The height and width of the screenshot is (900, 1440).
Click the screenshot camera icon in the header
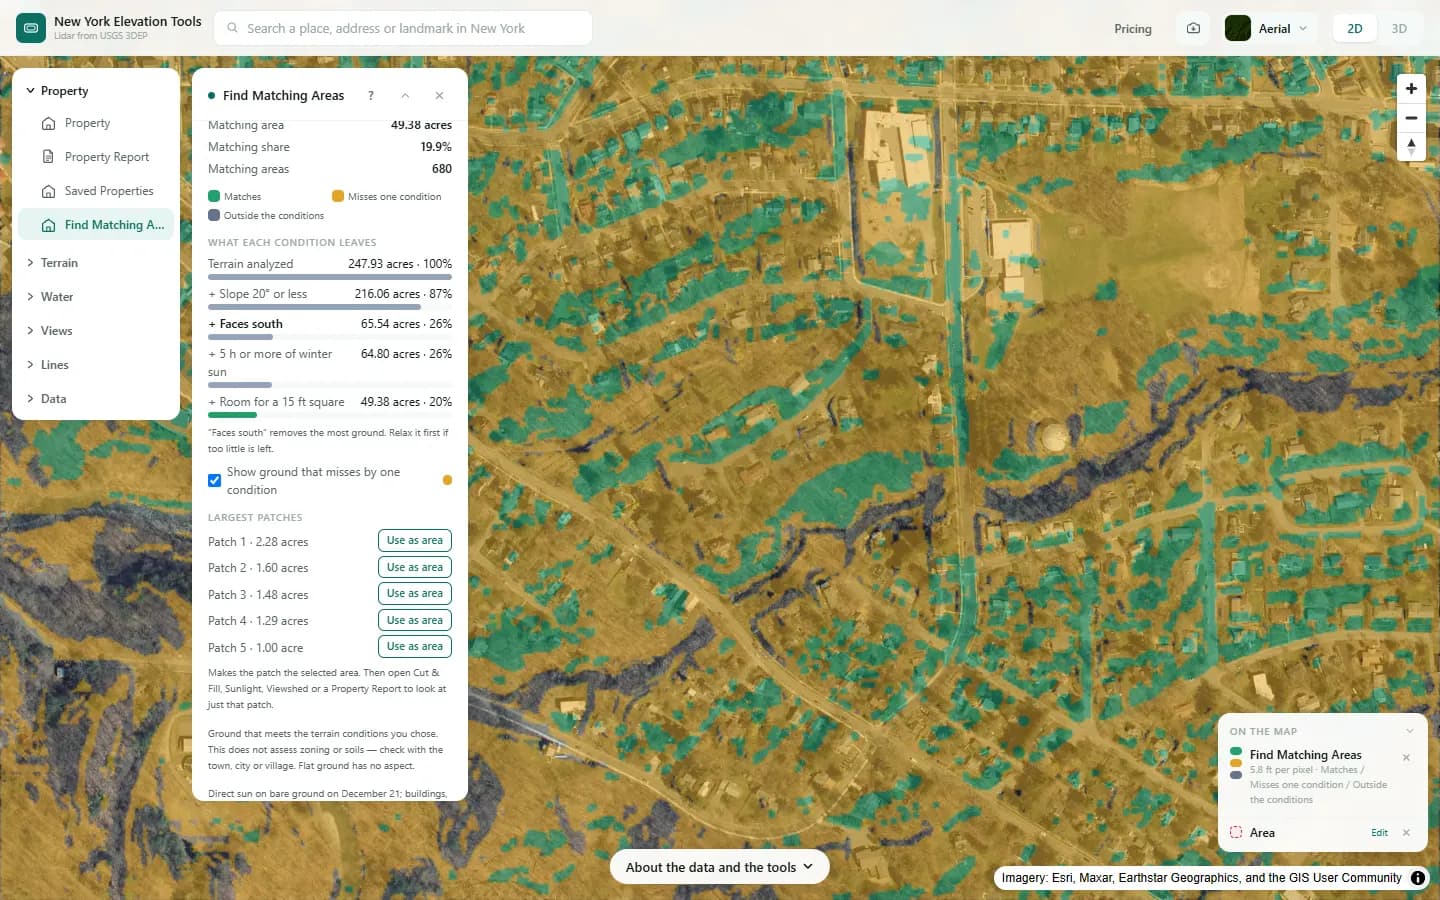tap(1193, 29)
